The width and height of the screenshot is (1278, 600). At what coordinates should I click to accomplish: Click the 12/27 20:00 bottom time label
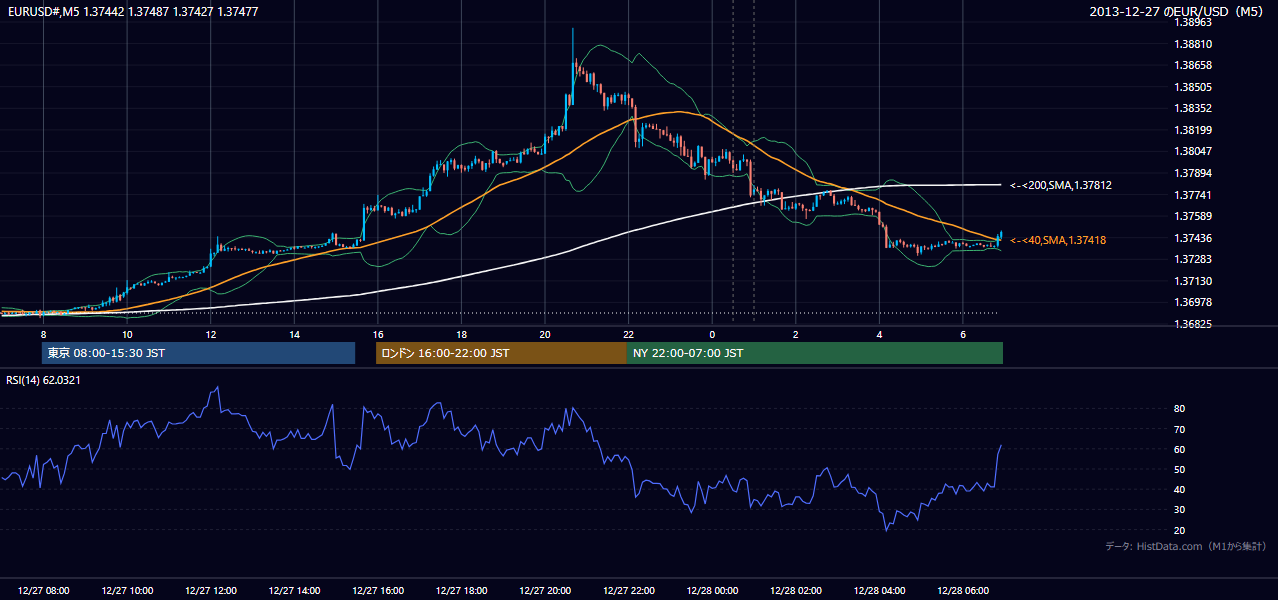(x=545, y=591)
